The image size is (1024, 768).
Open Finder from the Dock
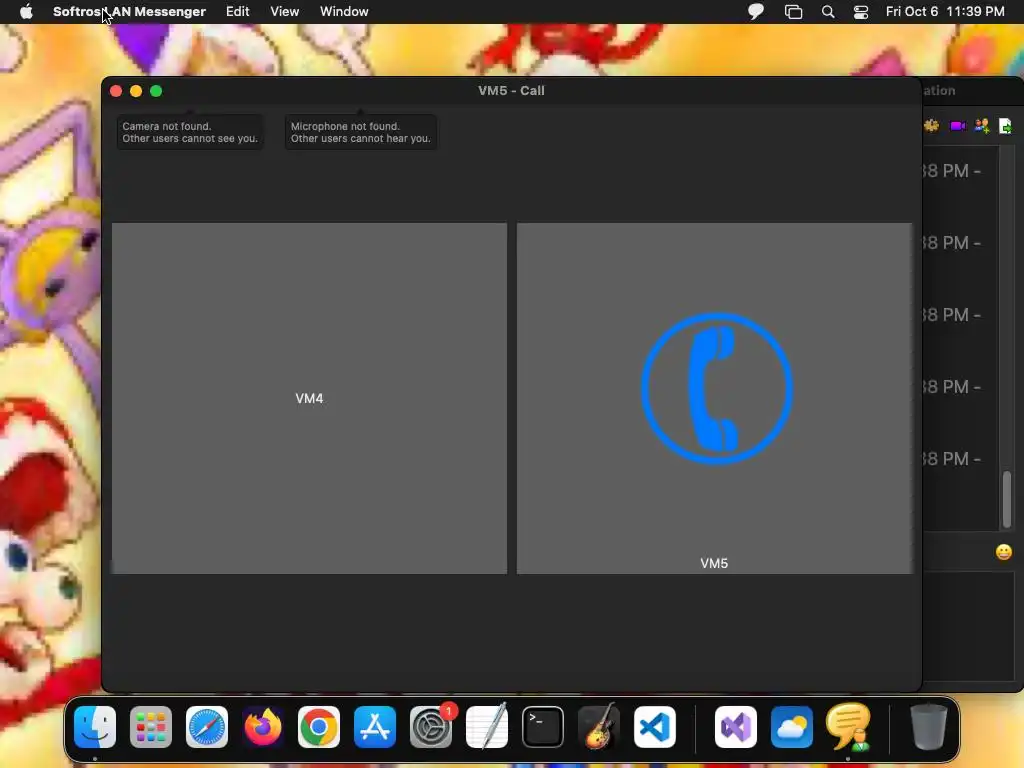click(x=95, y=727)
